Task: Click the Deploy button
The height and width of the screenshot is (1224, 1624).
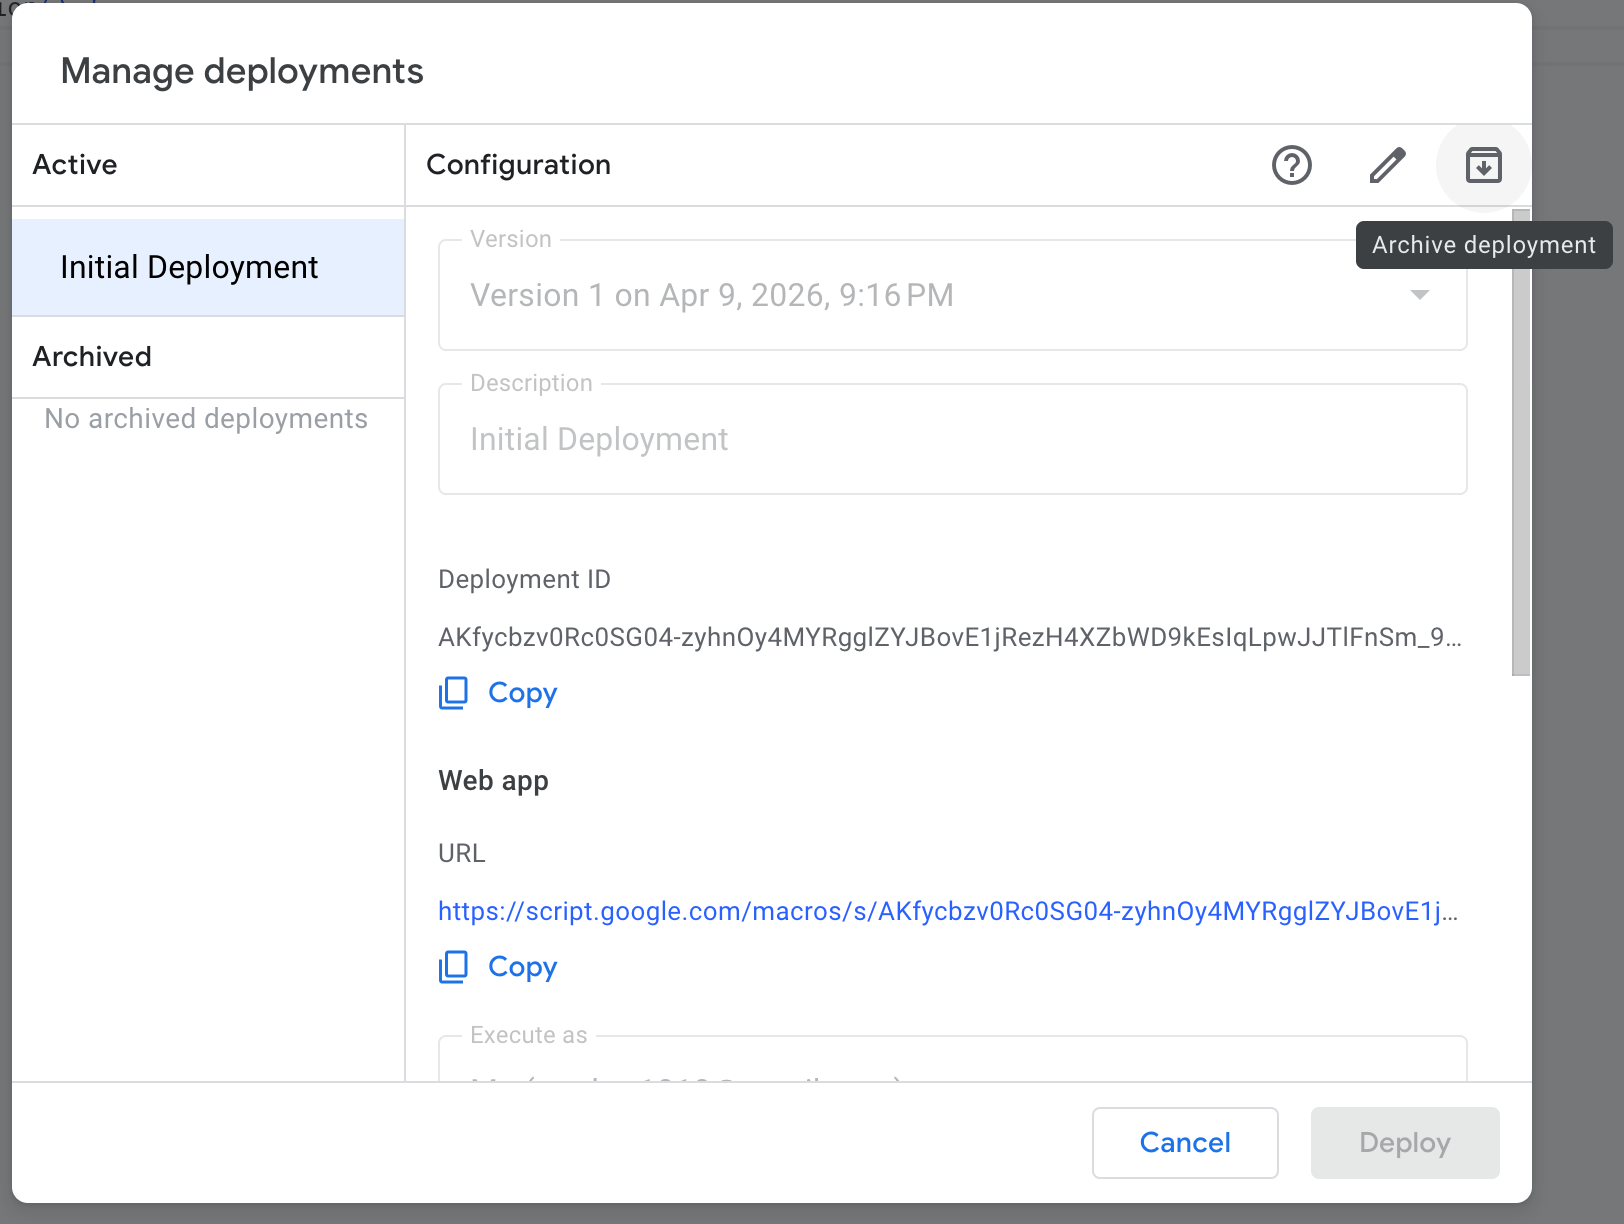Action: [x=1404, y=1143]
